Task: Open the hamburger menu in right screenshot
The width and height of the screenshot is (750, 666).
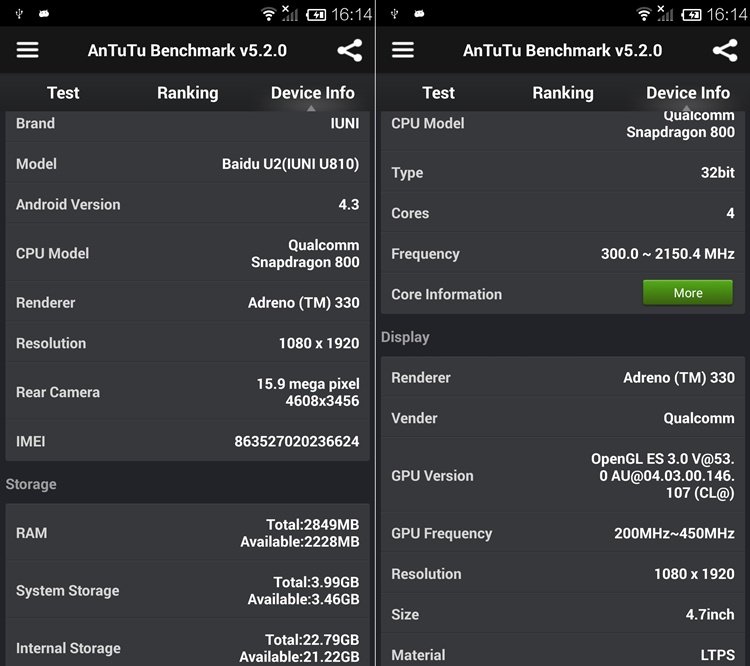Action: 403,50
